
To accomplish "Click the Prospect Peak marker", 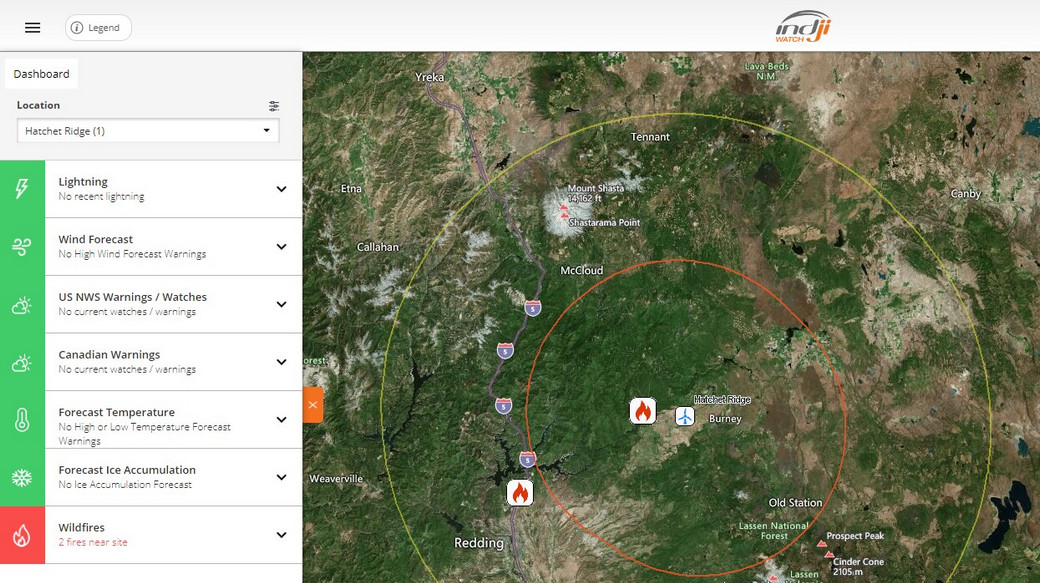I will 822,544.
